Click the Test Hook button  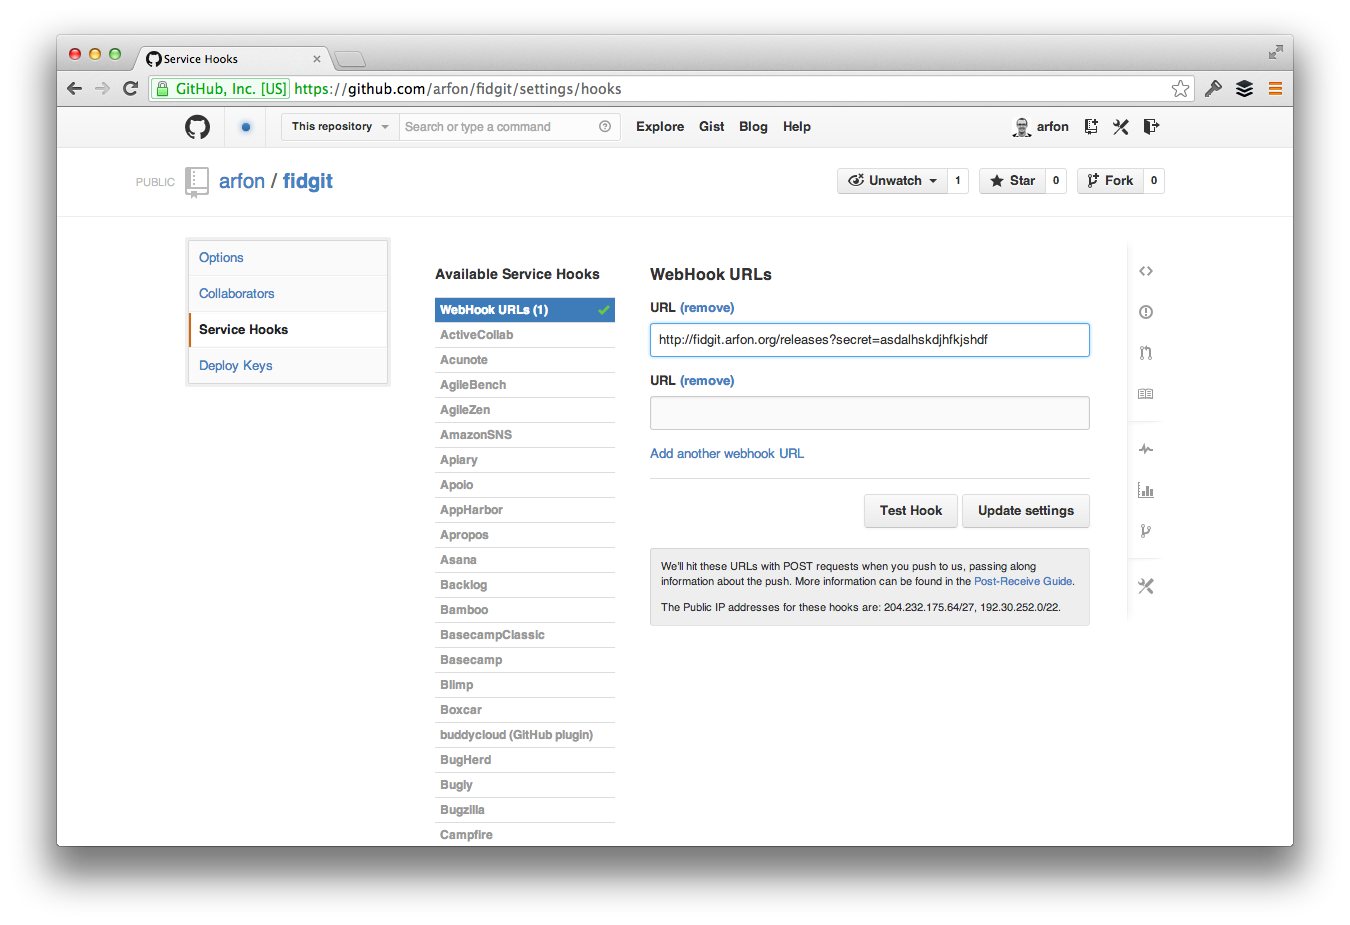(x=911, y=511)
